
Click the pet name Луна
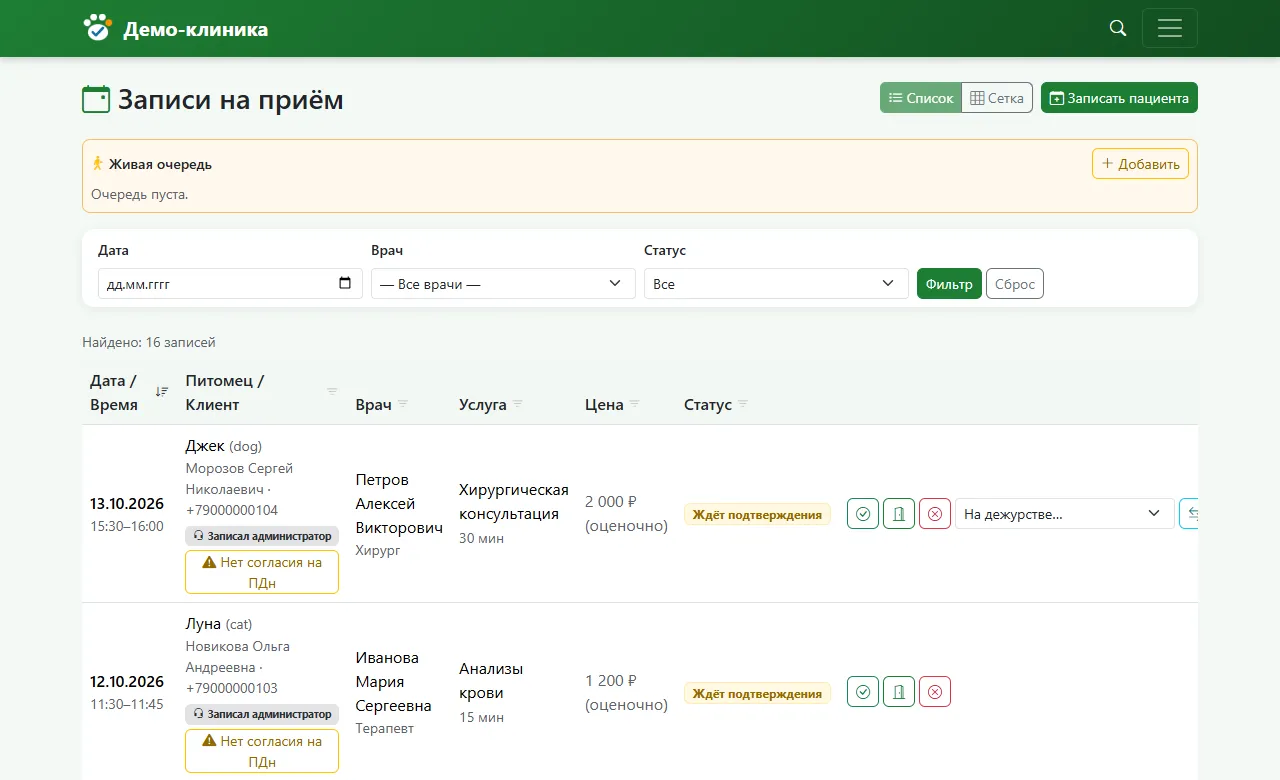tap(203, 624)
